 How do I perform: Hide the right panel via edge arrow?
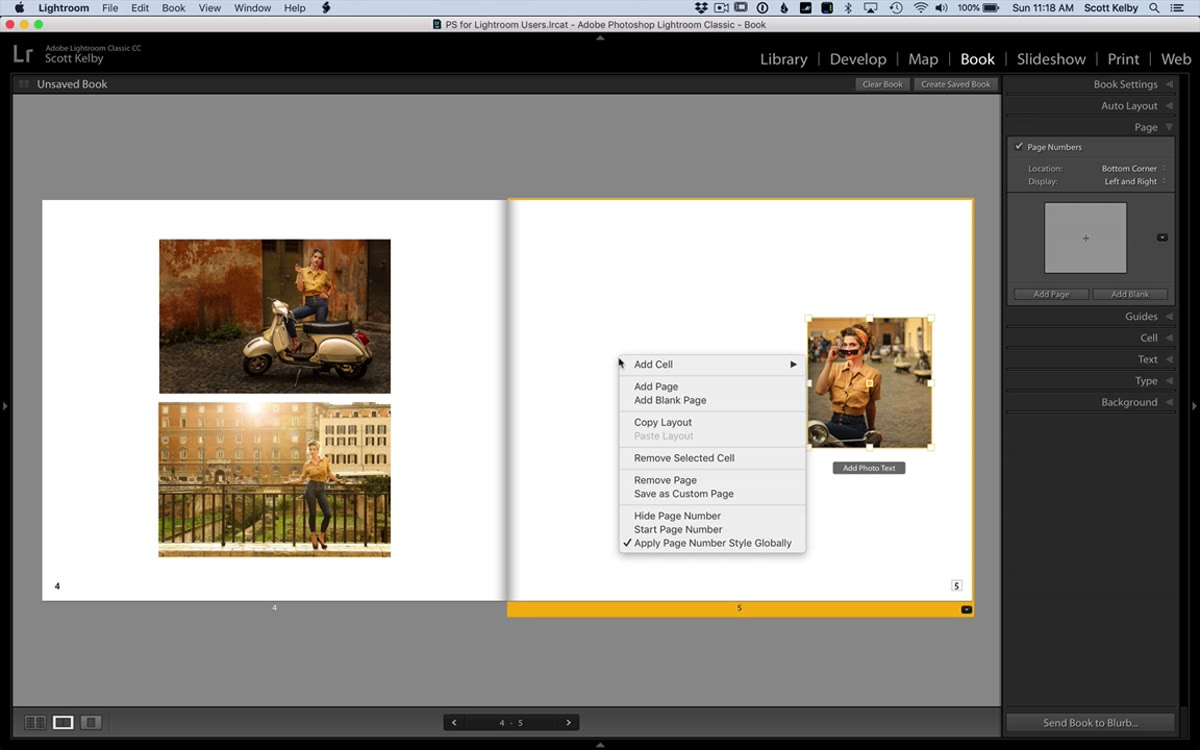coord(1194,406)
